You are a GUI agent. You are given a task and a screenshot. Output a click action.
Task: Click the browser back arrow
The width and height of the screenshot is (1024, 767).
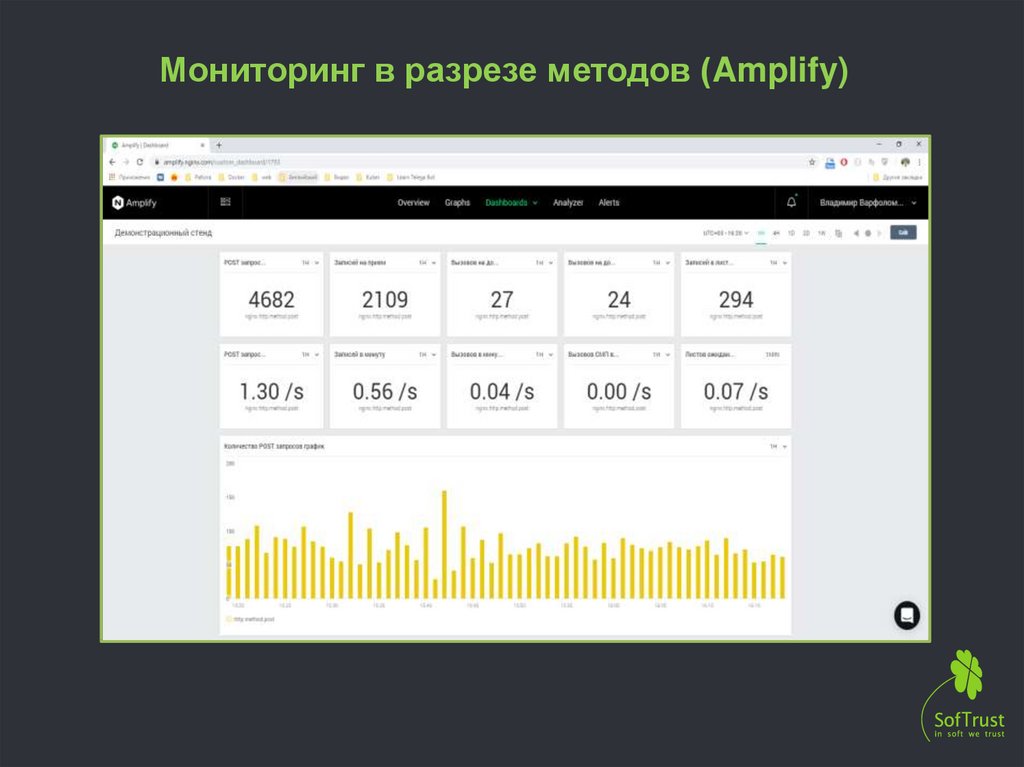point(112,161)
